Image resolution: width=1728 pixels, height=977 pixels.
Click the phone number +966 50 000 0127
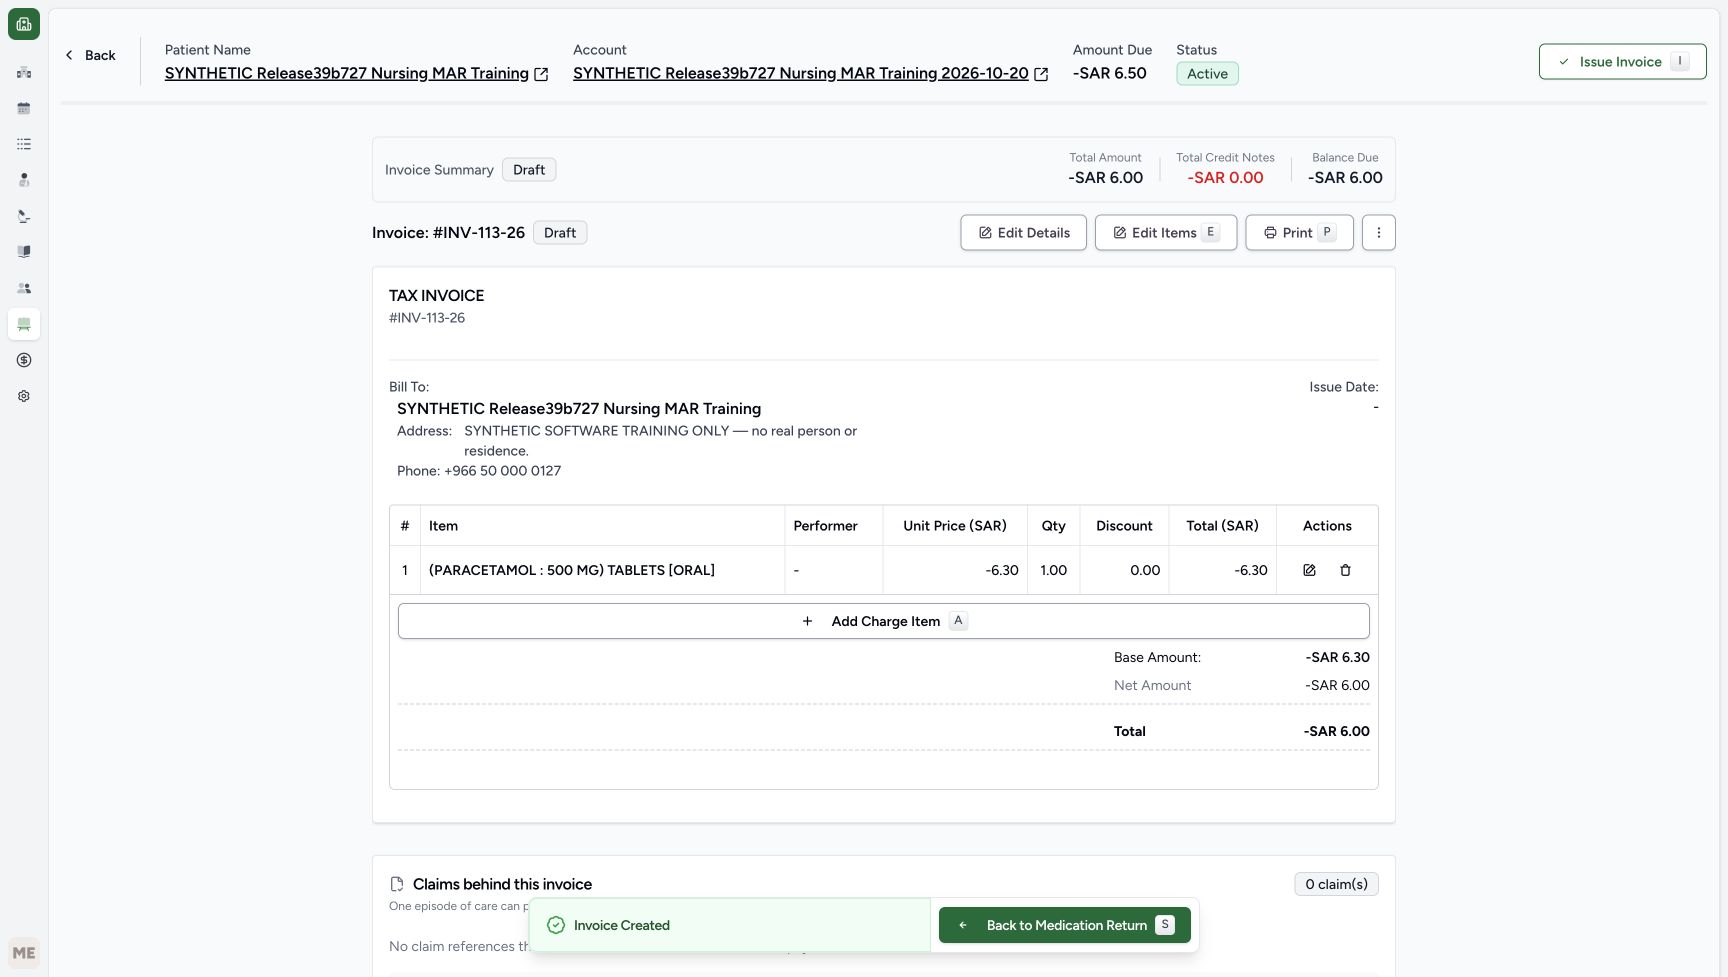[x=502, y=471]
